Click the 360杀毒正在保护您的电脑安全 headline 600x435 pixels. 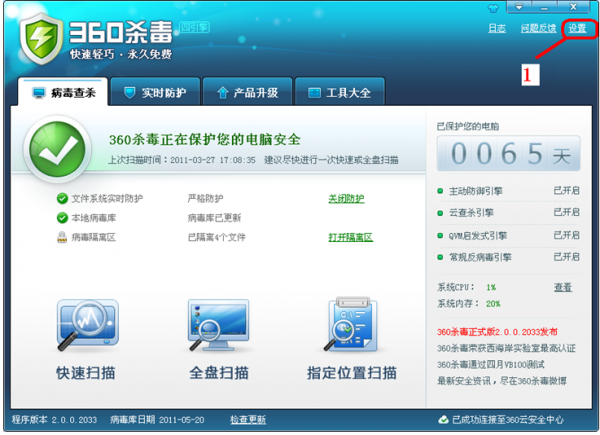tap(205, 140)
